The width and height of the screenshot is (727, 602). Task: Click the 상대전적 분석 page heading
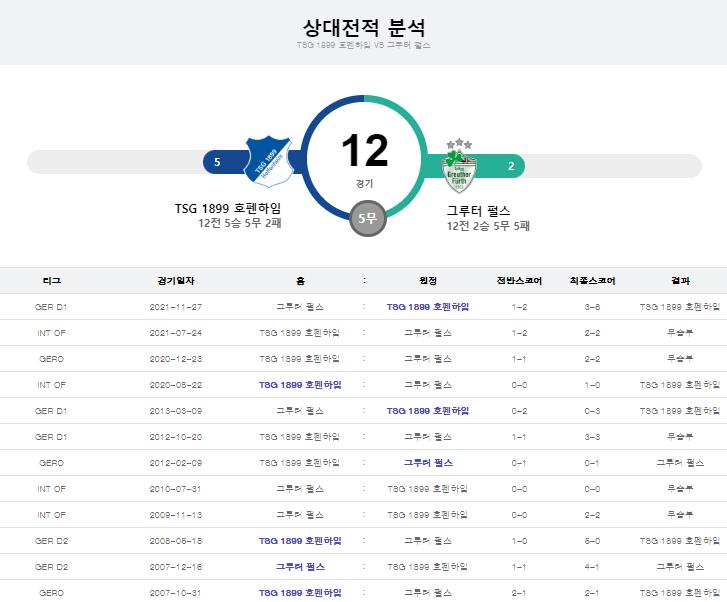click(364, 27)
